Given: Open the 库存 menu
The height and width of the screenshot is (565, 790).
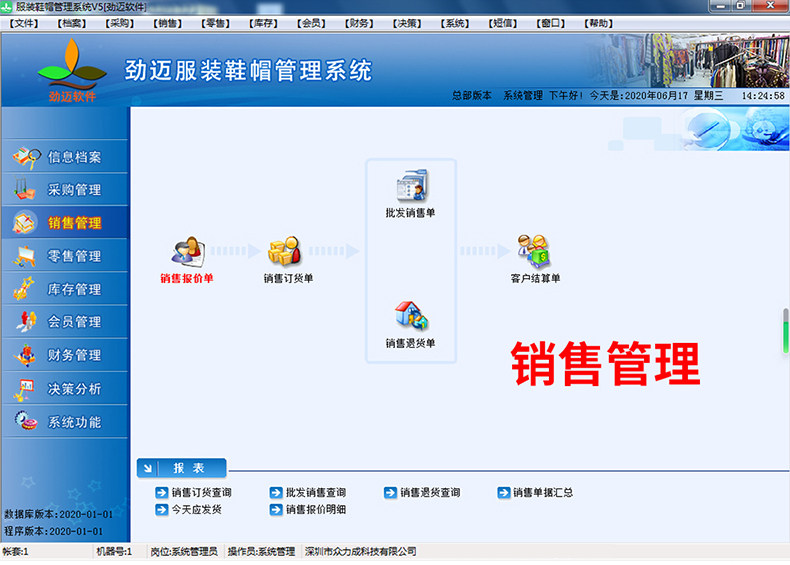Looking at the screenshot, I should (263, 23).
